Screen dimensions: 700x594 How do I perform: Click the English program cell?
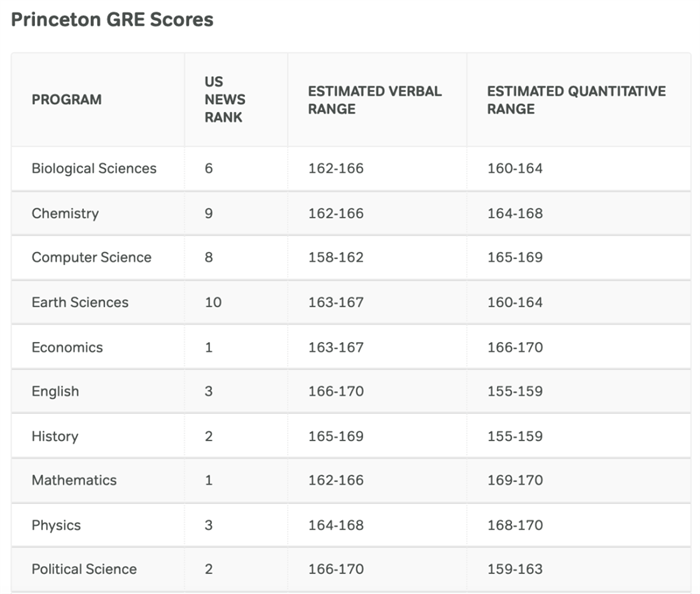pyautogui.click(x=55, y=391)
